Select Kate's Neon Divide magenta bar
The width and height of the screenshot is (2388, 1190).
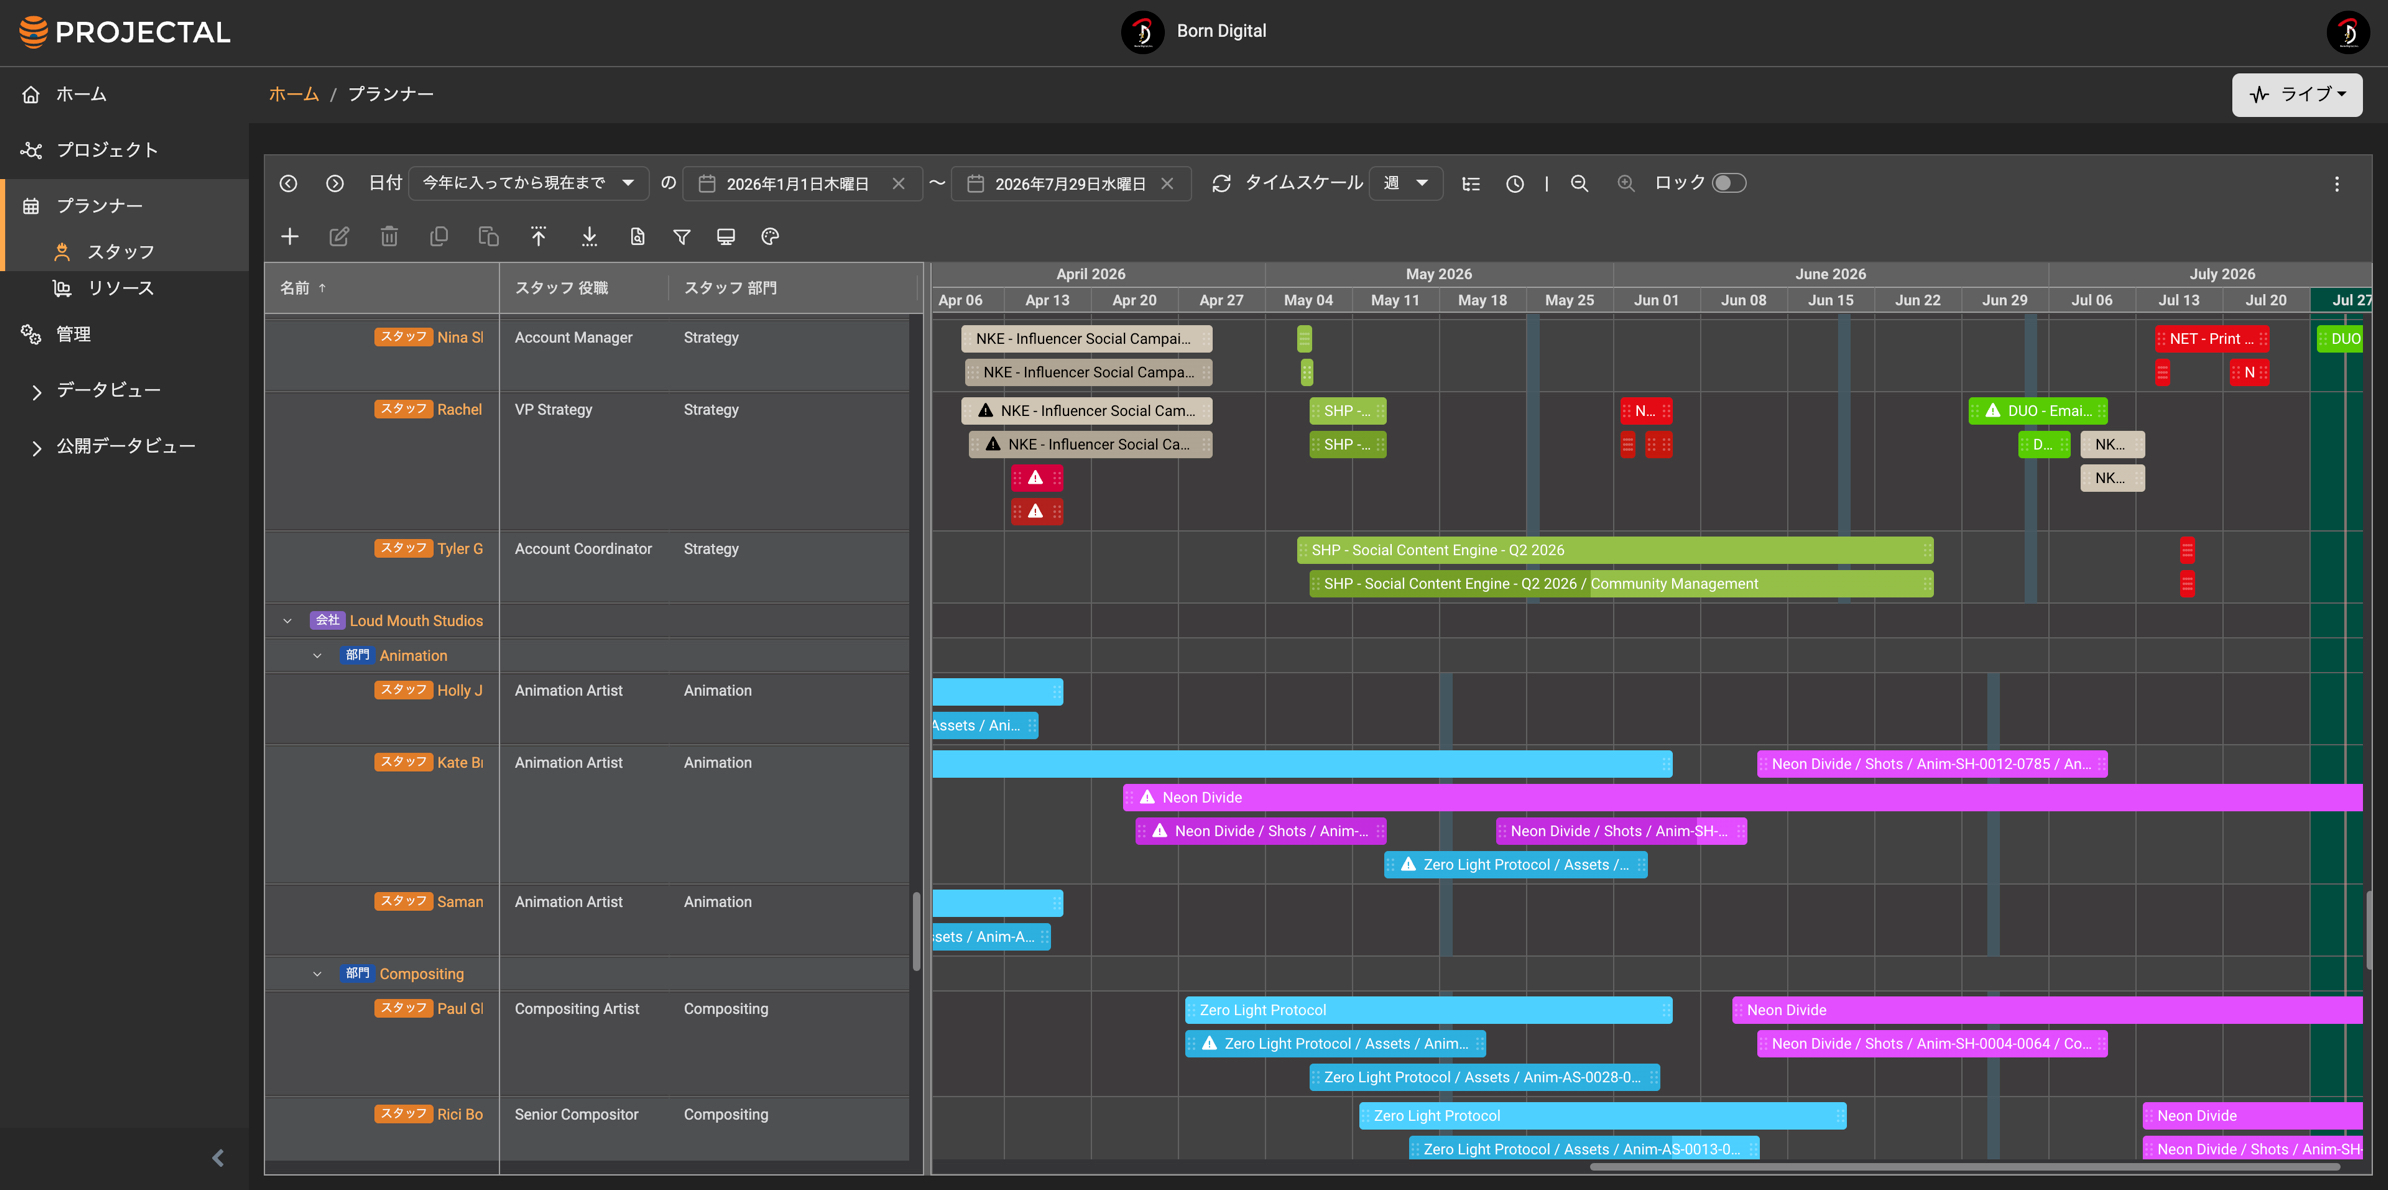1743,797
